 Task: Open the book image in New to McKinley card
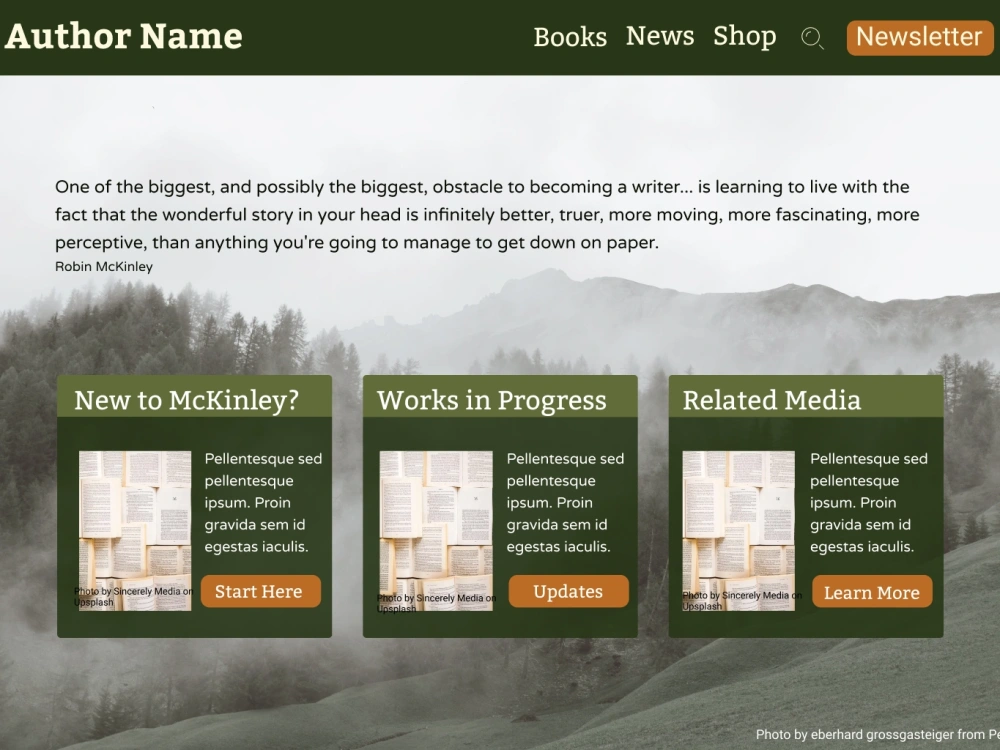click(x=135, y=531)
